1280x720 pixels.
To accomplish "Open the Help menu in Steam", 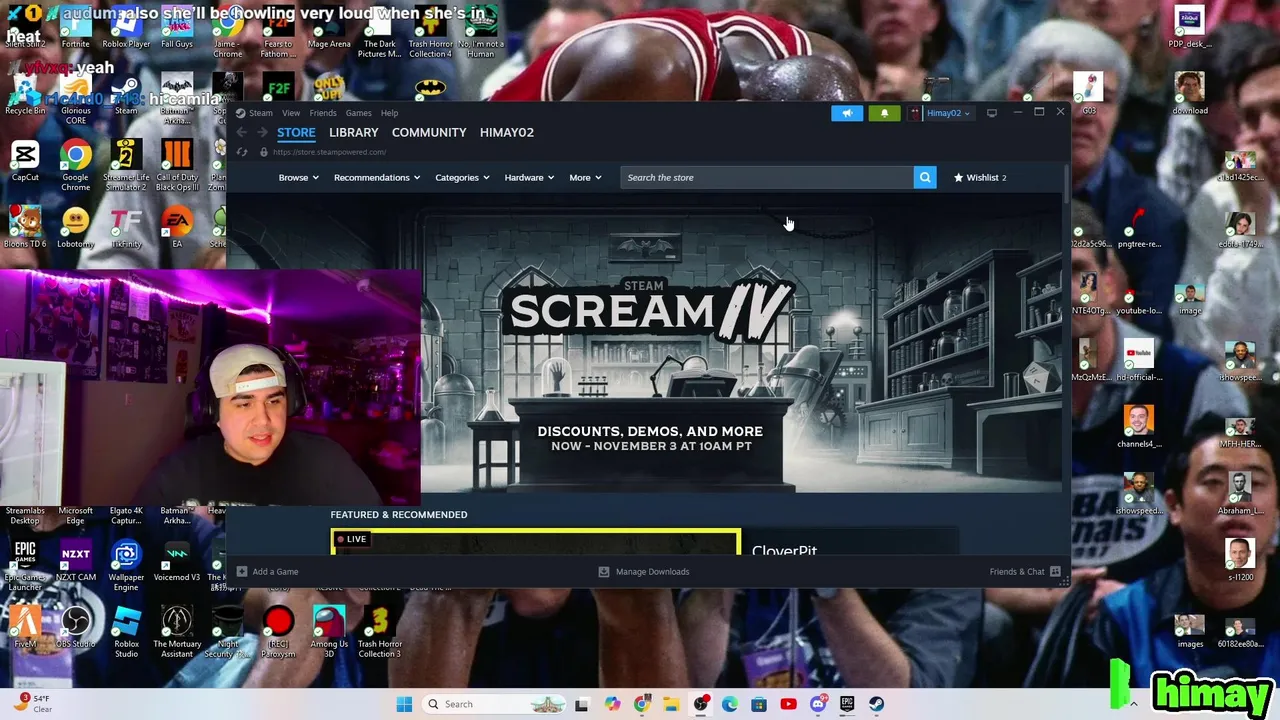I will click(x=389, y=113).
